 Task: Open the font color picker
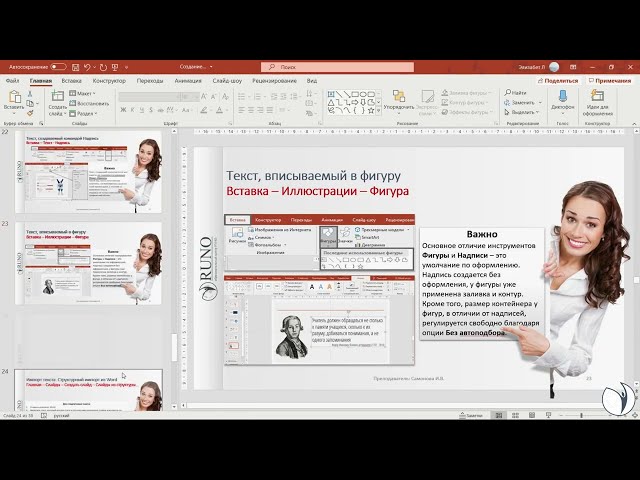[x=220, y=110]
